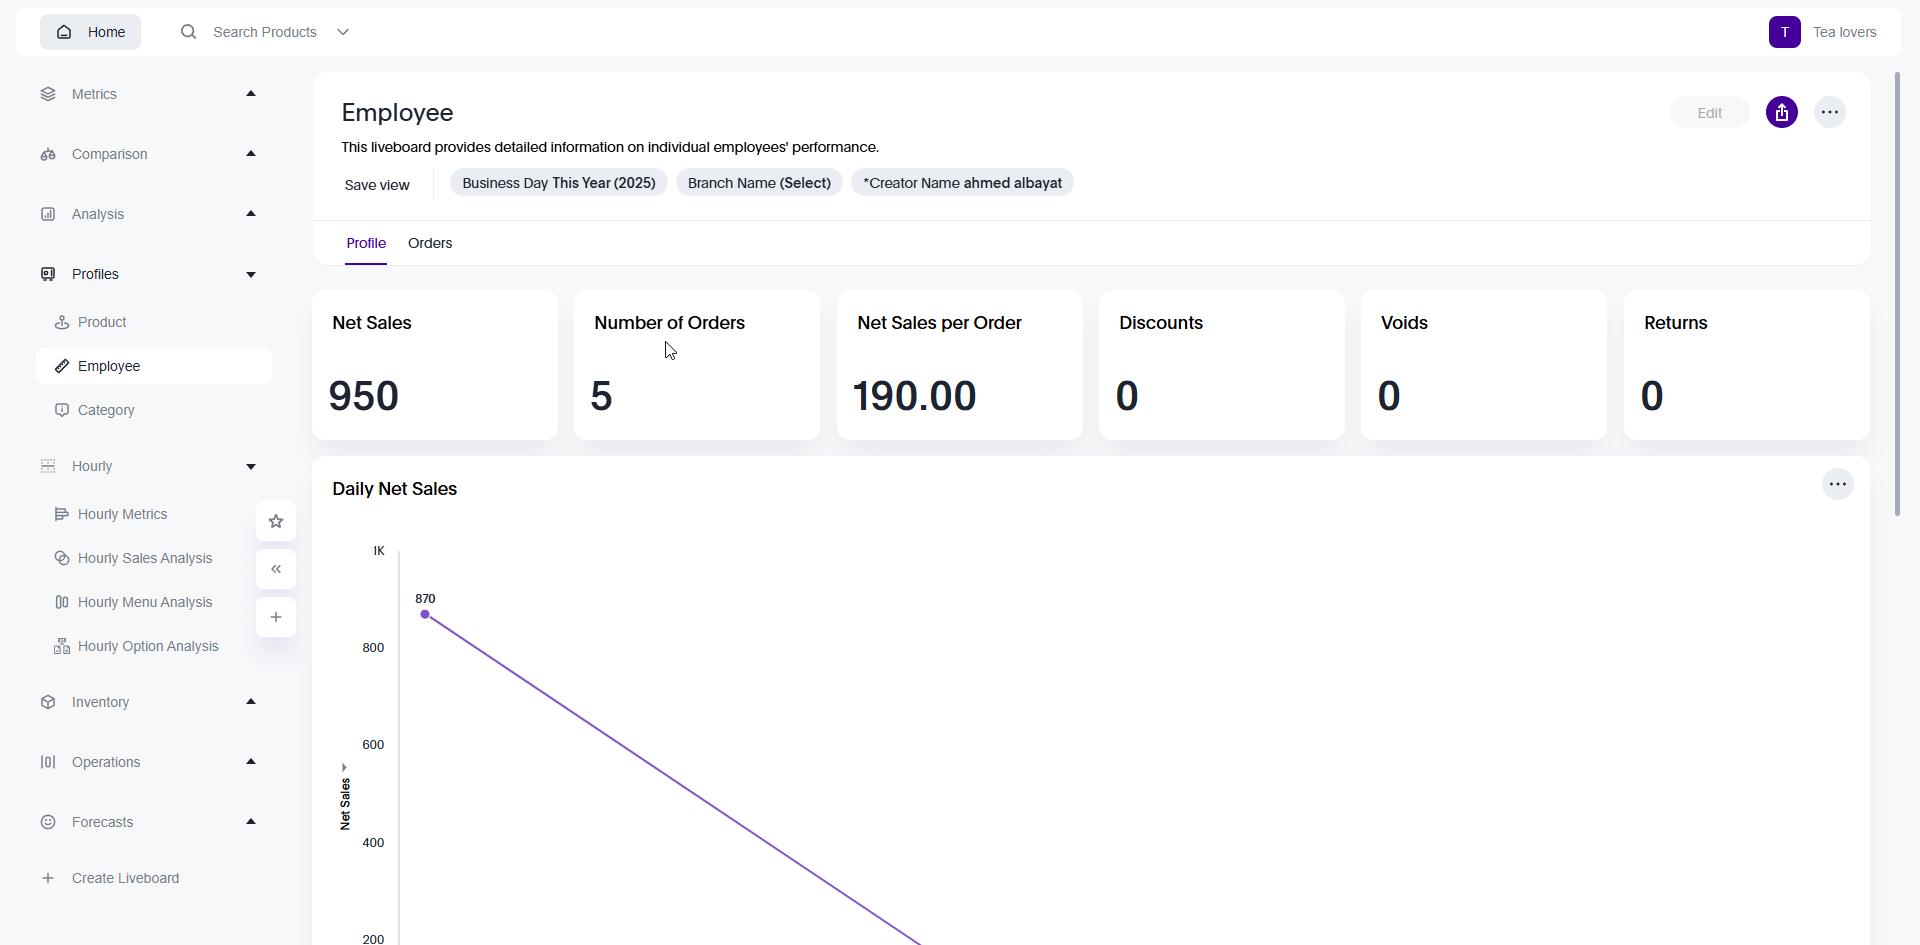The height and width of the screenshot is (945, 1920).
Task: Toggle the favorite star on the floating panel
Action: (x=275, y=521)
